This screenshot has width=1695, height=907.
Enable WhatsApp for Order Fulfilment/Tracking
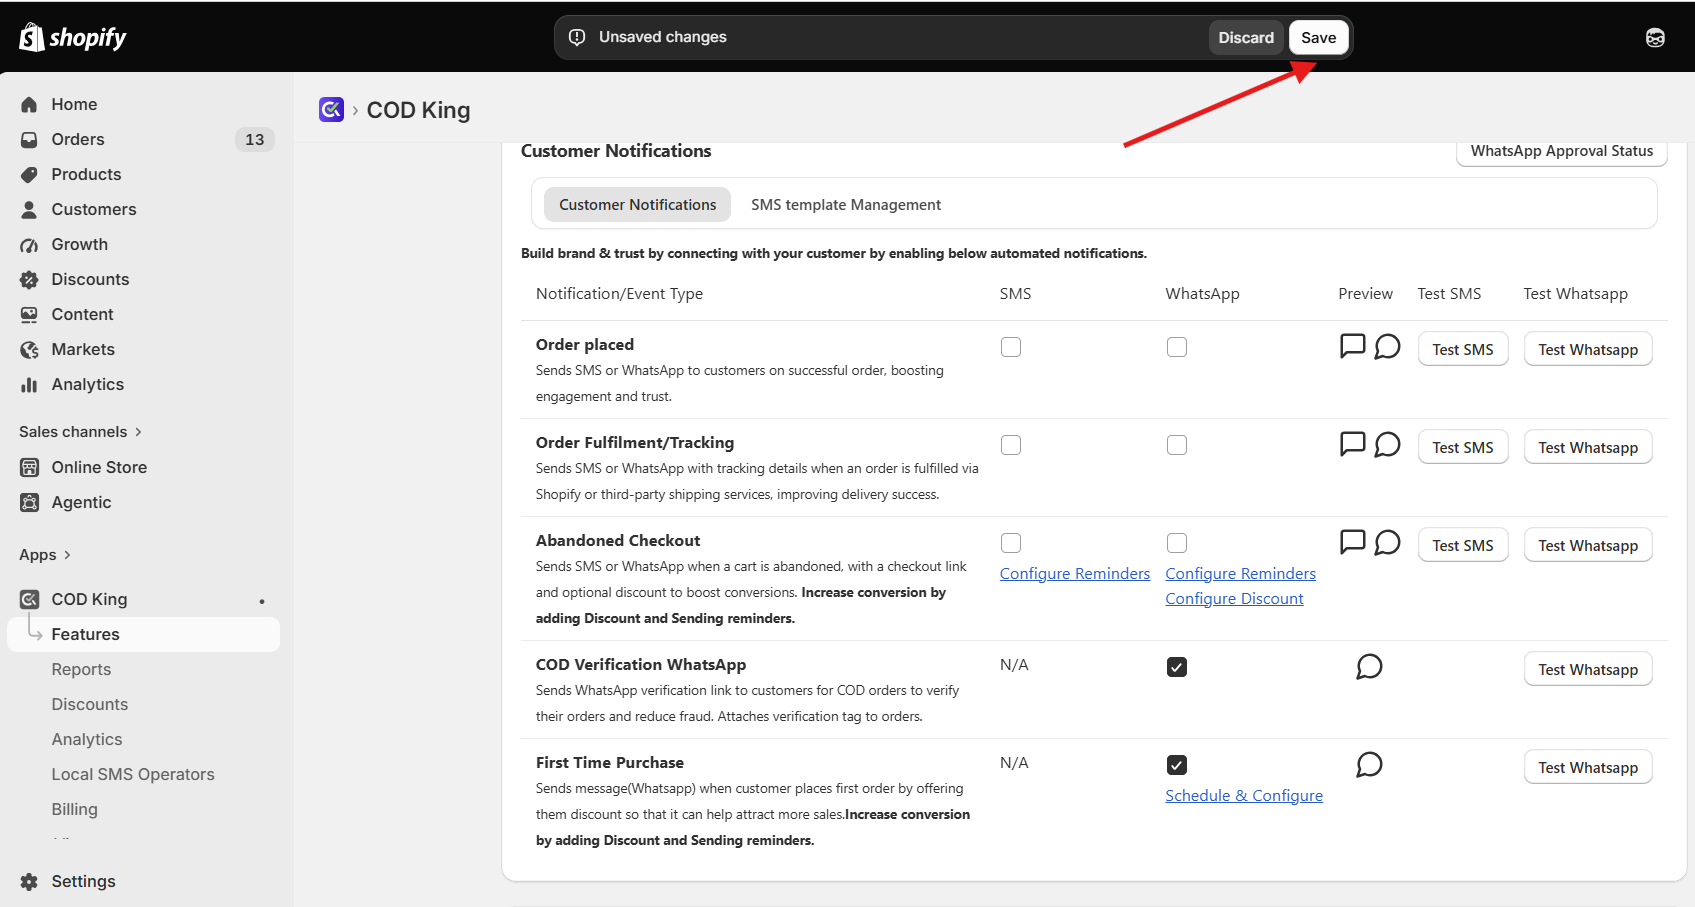pos(1177,445)
